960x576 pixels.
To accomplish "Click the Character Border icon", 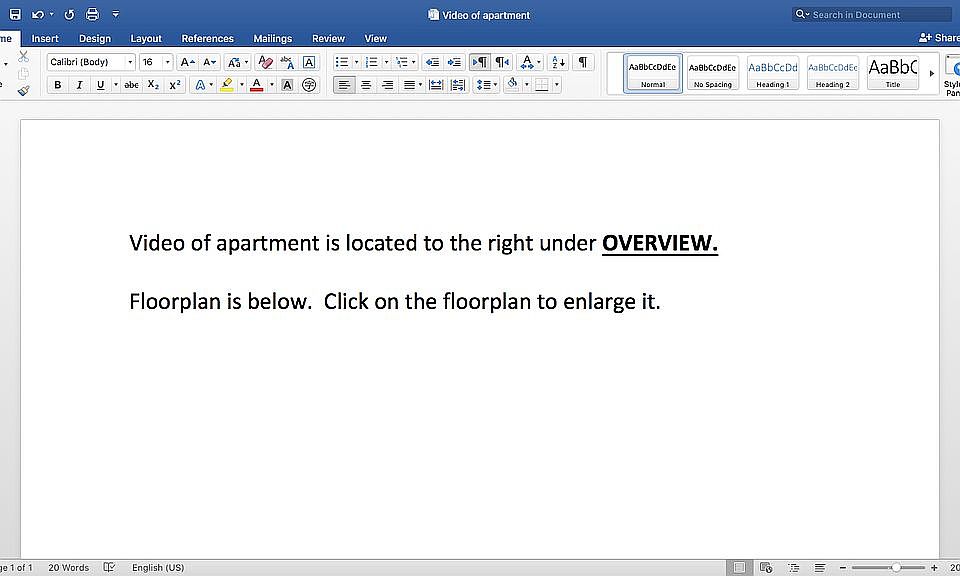I will (309, 62).
